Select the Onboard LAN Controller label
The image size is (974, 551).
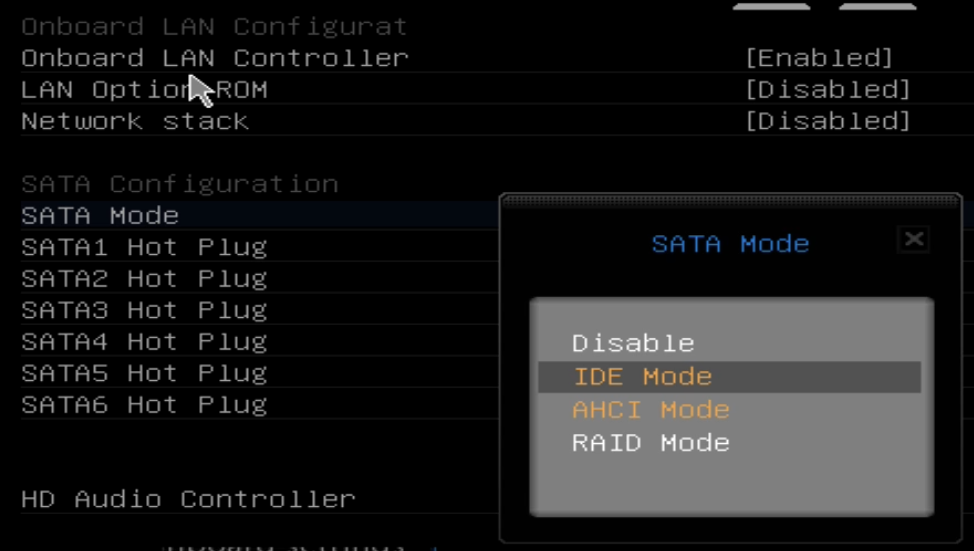pyautogui.click(x=214, y=58)
